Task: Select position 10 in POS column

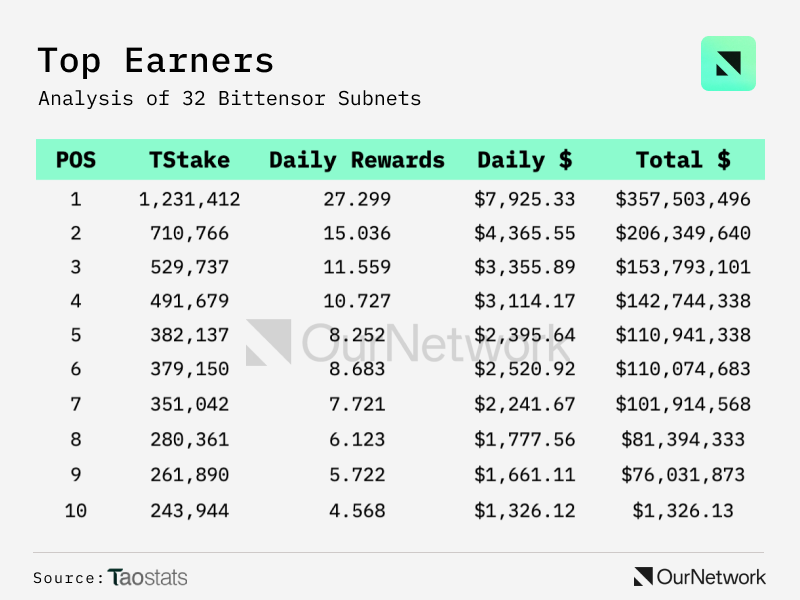Action: coord(76,511)
